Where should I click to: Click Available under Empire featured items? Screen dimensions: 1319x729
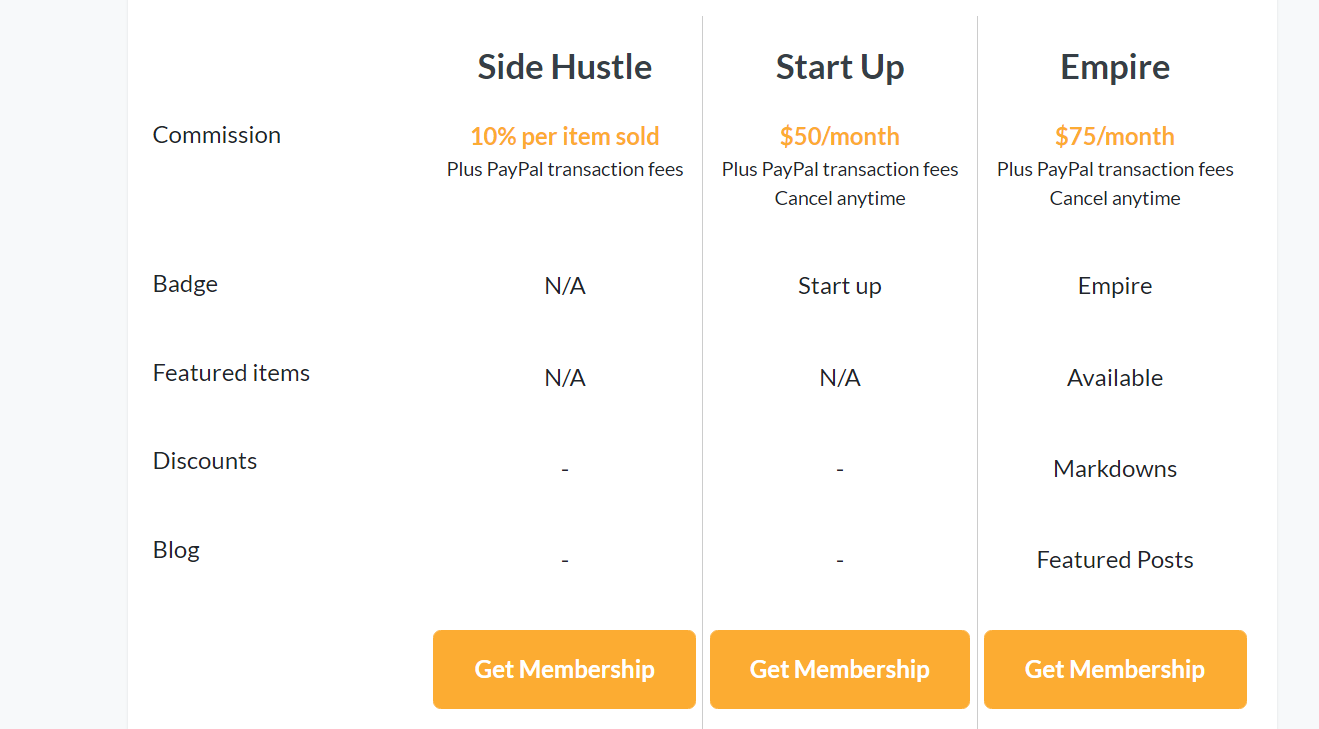(1115, 378)
